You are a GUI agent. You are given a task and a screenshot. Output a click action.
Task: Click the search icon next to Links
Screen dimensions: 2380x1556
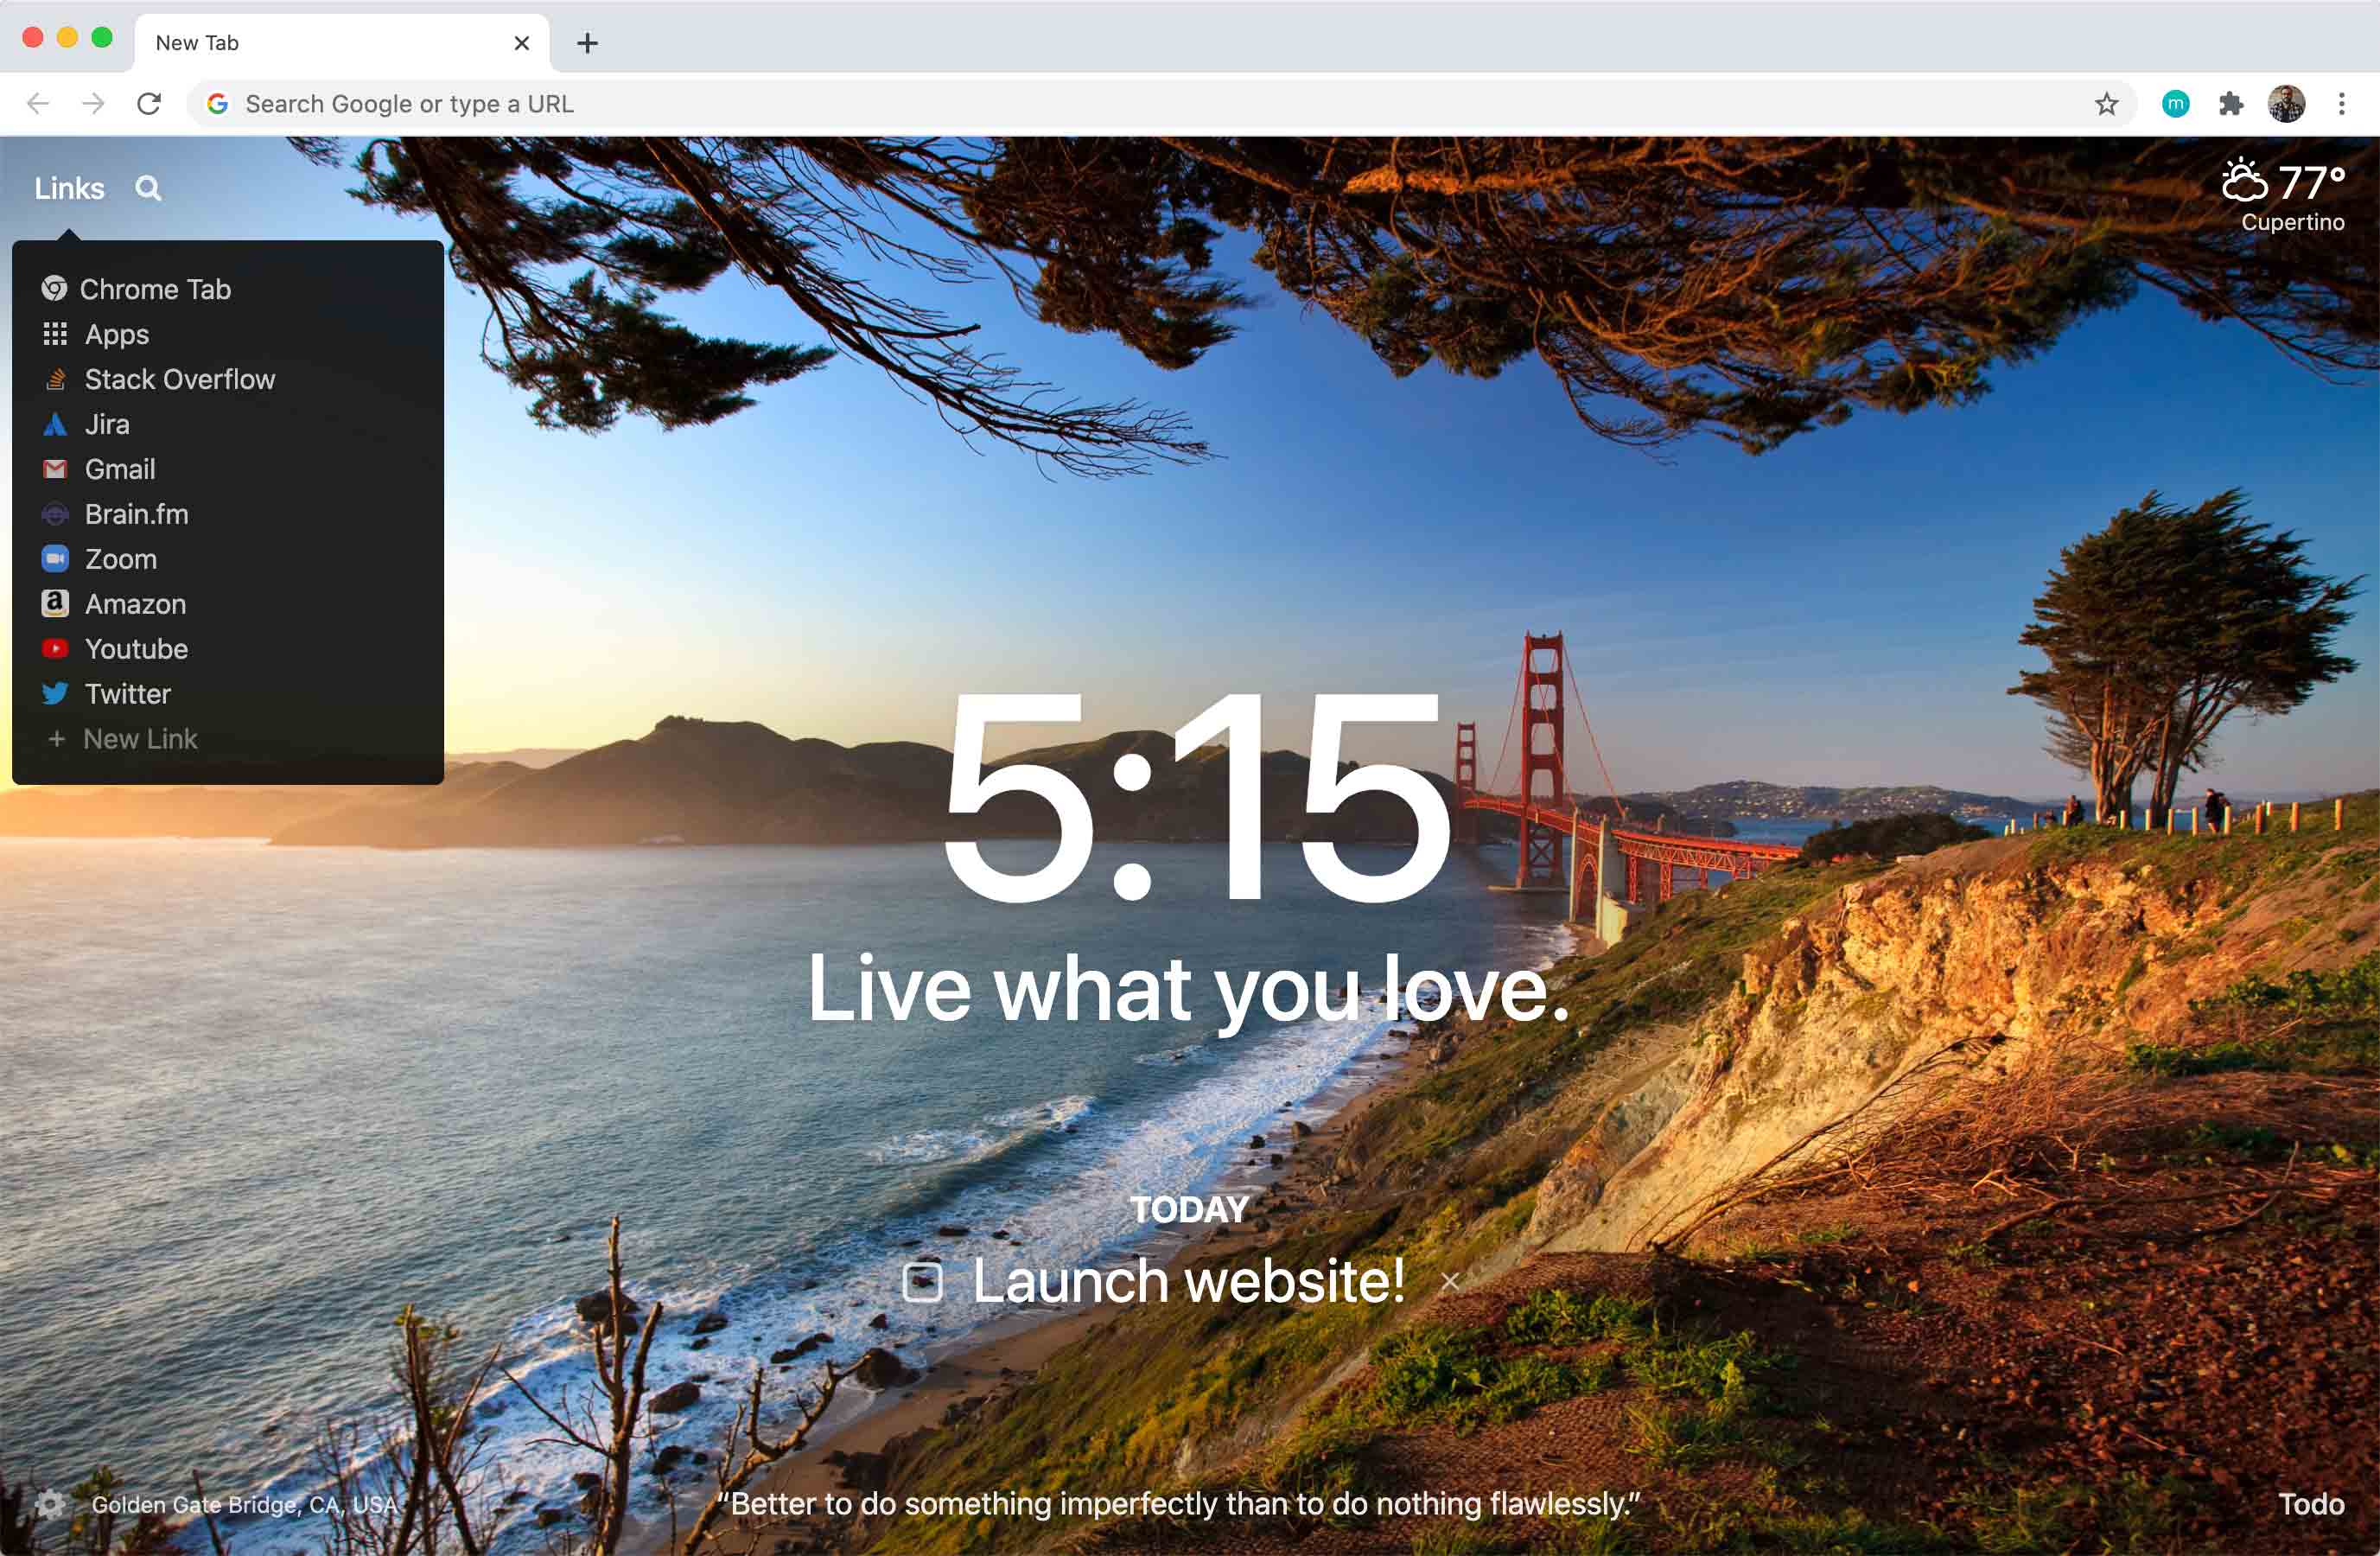pos(148,189)
